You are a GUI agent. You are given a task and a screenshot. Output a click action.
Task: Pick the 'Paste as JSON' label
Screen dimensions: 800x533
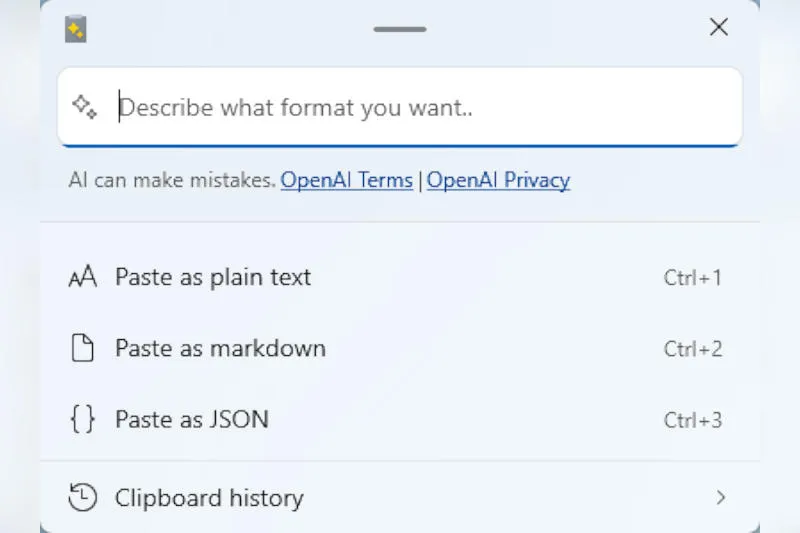[x=192, y=419]
